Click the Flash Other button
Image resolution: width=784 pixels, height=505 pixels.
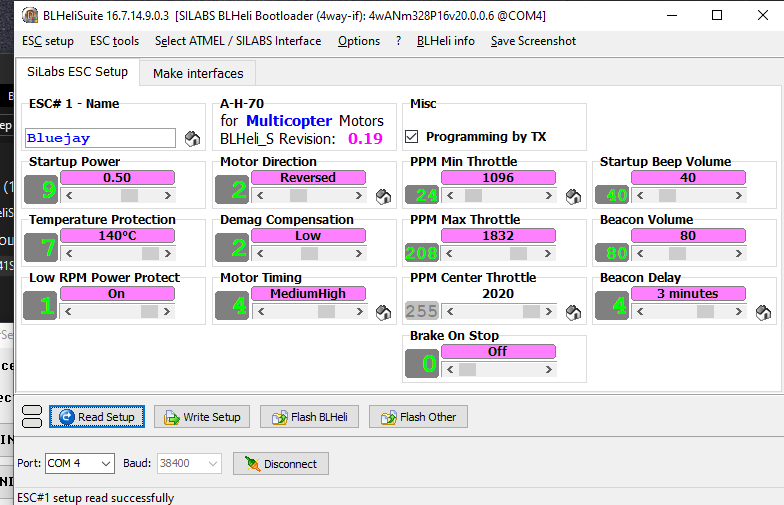coord(418,416)
